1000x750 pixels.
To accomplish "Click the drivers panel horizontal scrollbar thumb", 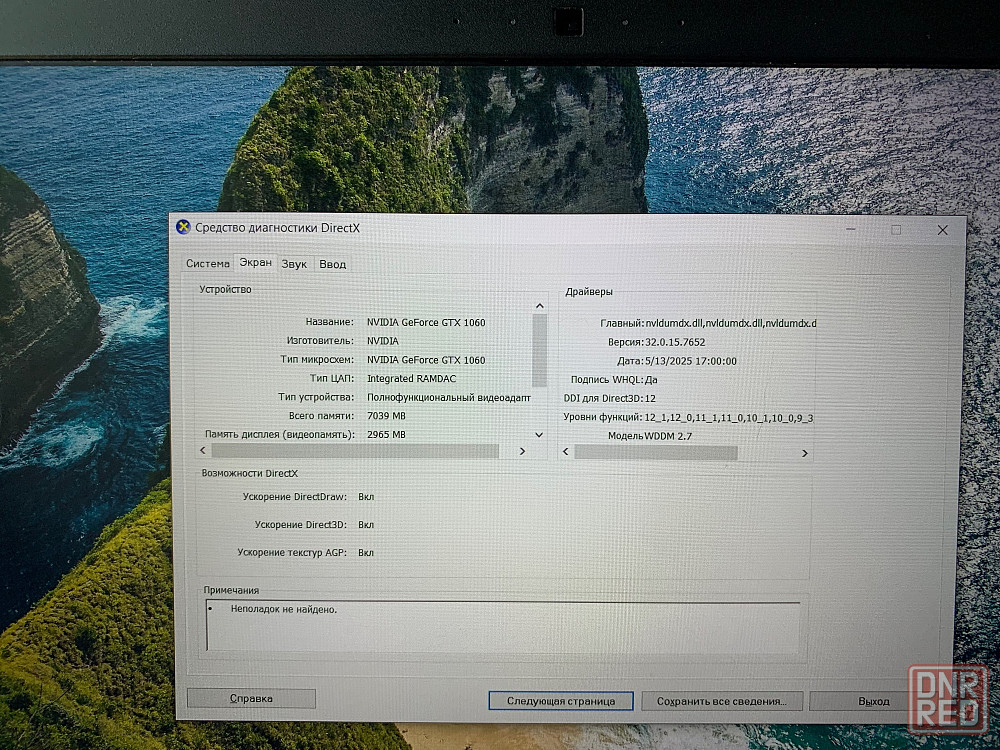I will pos(656,452).
